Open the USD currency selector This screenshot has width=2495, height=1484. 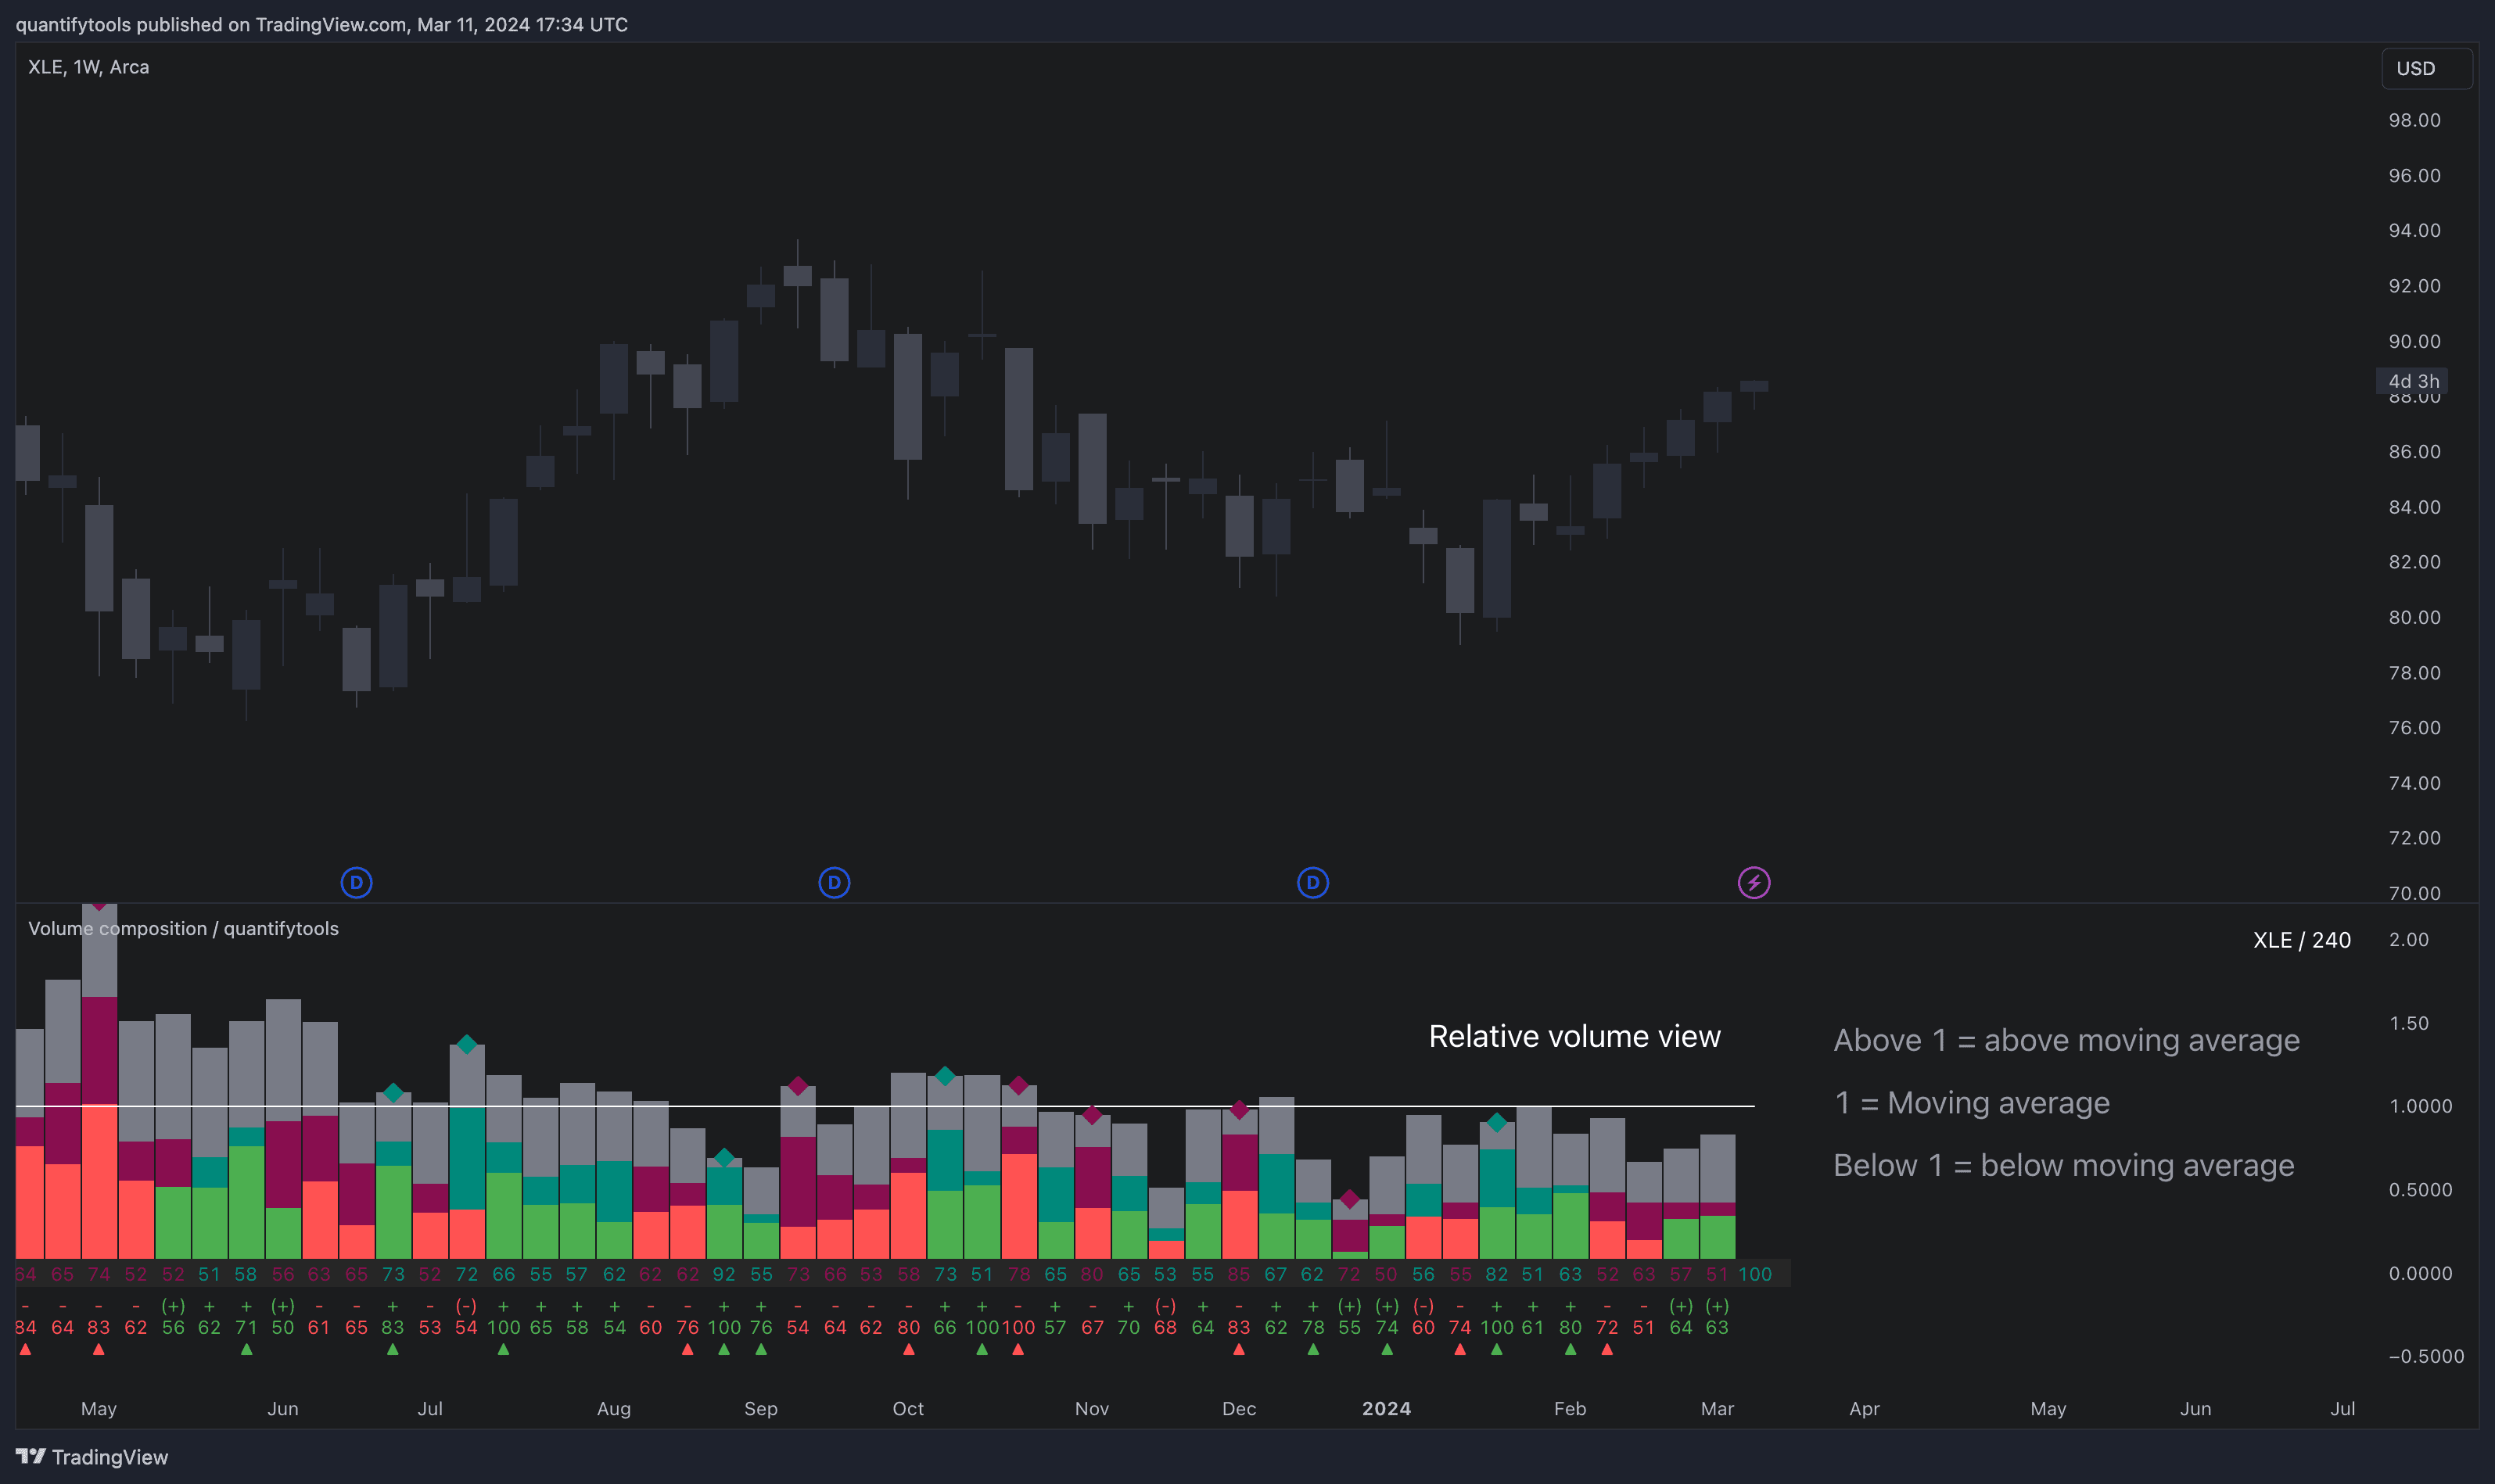2417,67
